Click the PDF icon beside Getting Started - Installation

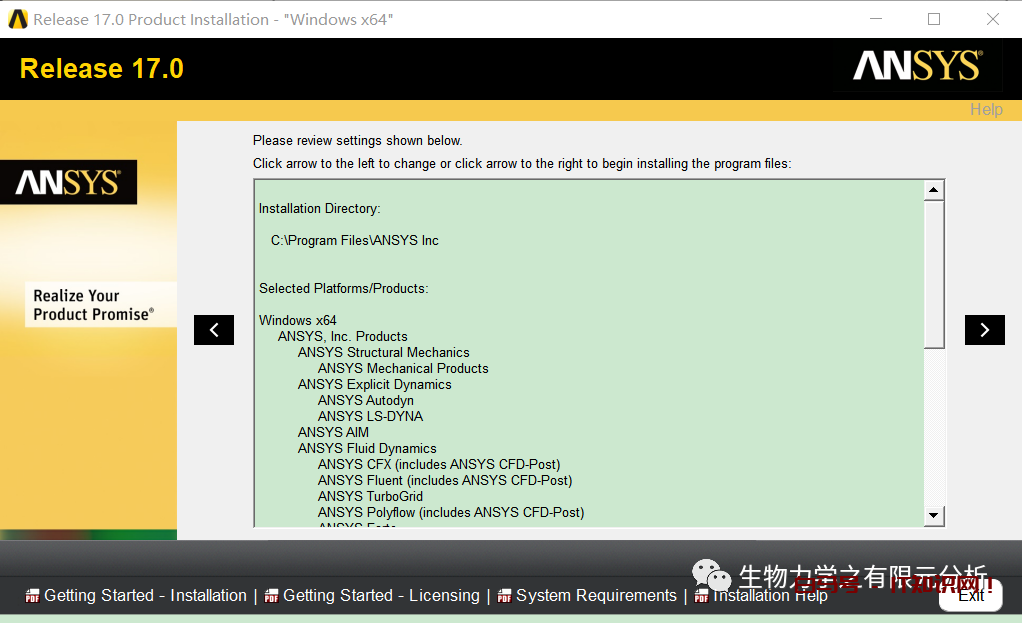pyautogui.click(x=33, y=596)
